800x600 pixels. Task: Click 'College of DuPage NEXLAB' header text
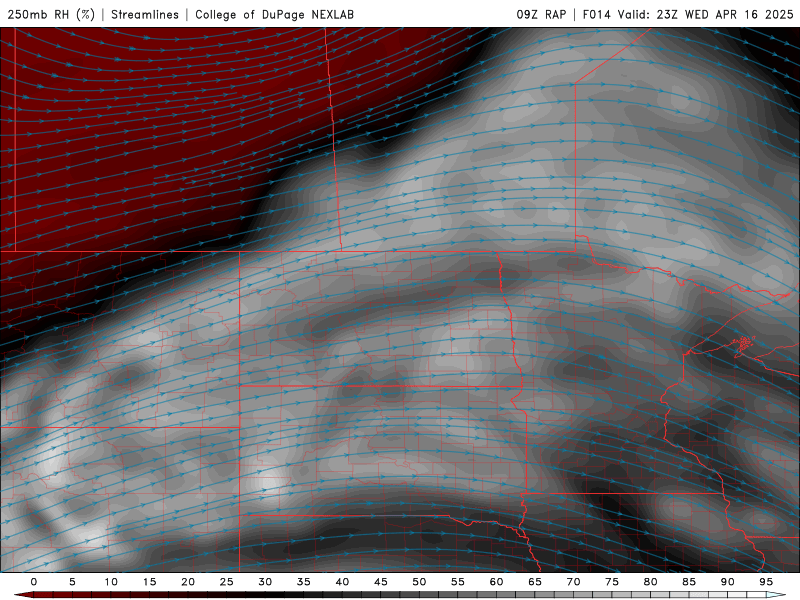[274, 14]
